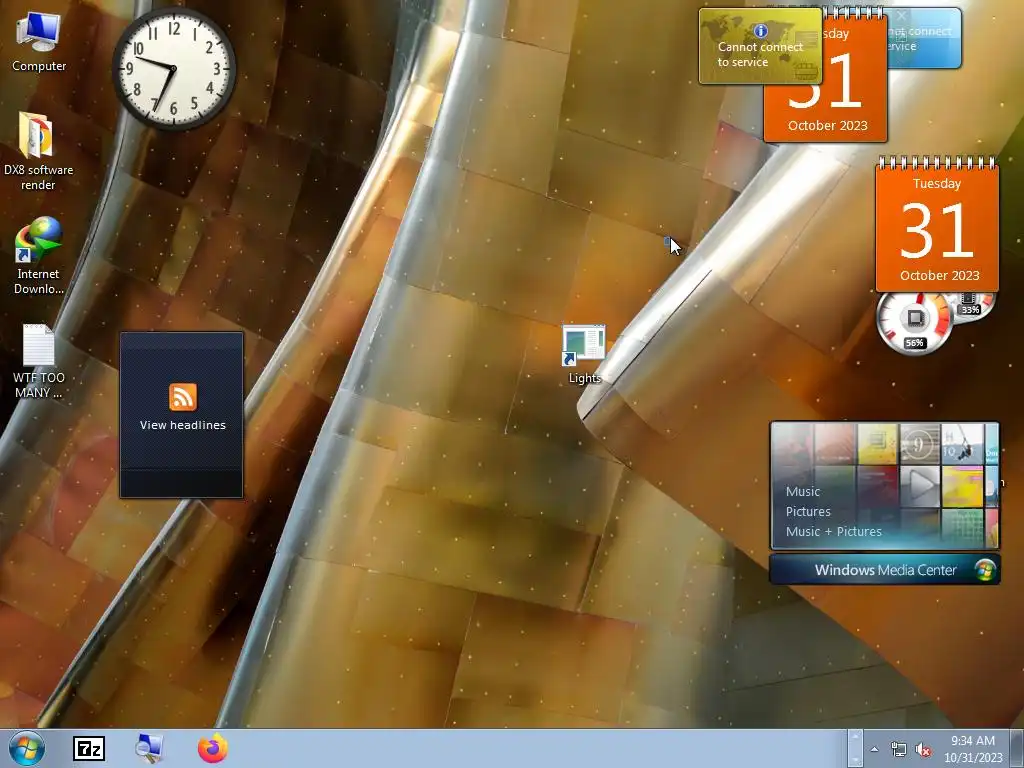The height and width of the screenshot is (768, 1024).
Task: Select the Internet Download Manager shortcut
Action: pos(39,256)
